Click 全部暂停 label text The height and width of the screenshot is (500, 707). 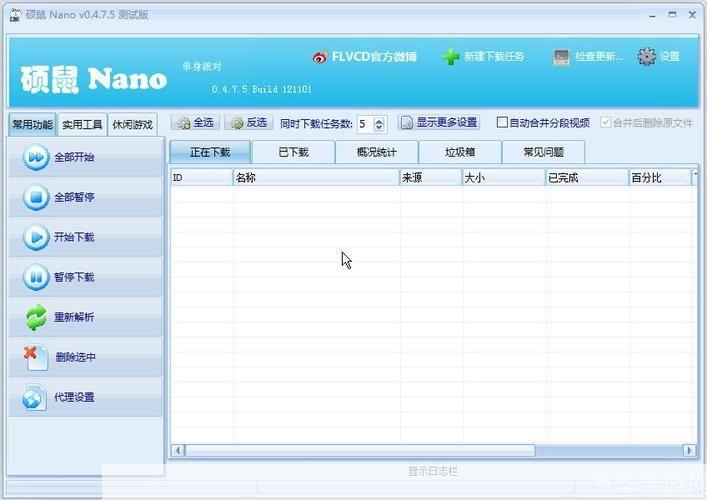[x=74, y=197]
